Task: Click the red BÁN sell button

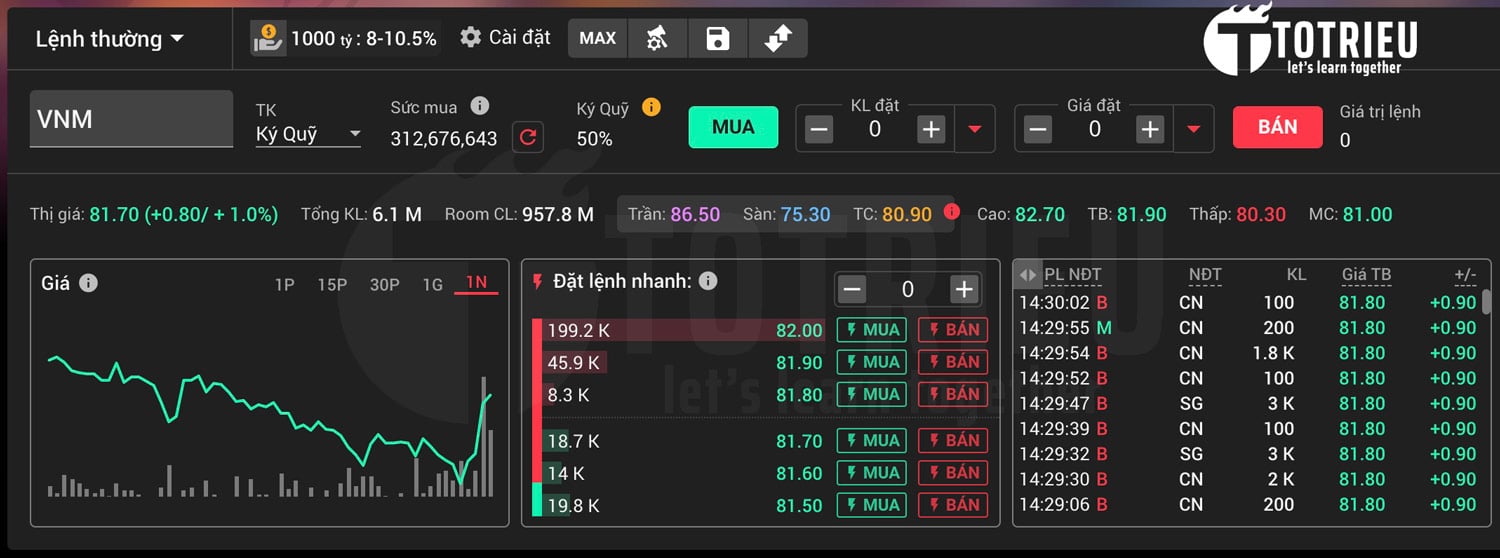Action: [x=1277, y=127]
